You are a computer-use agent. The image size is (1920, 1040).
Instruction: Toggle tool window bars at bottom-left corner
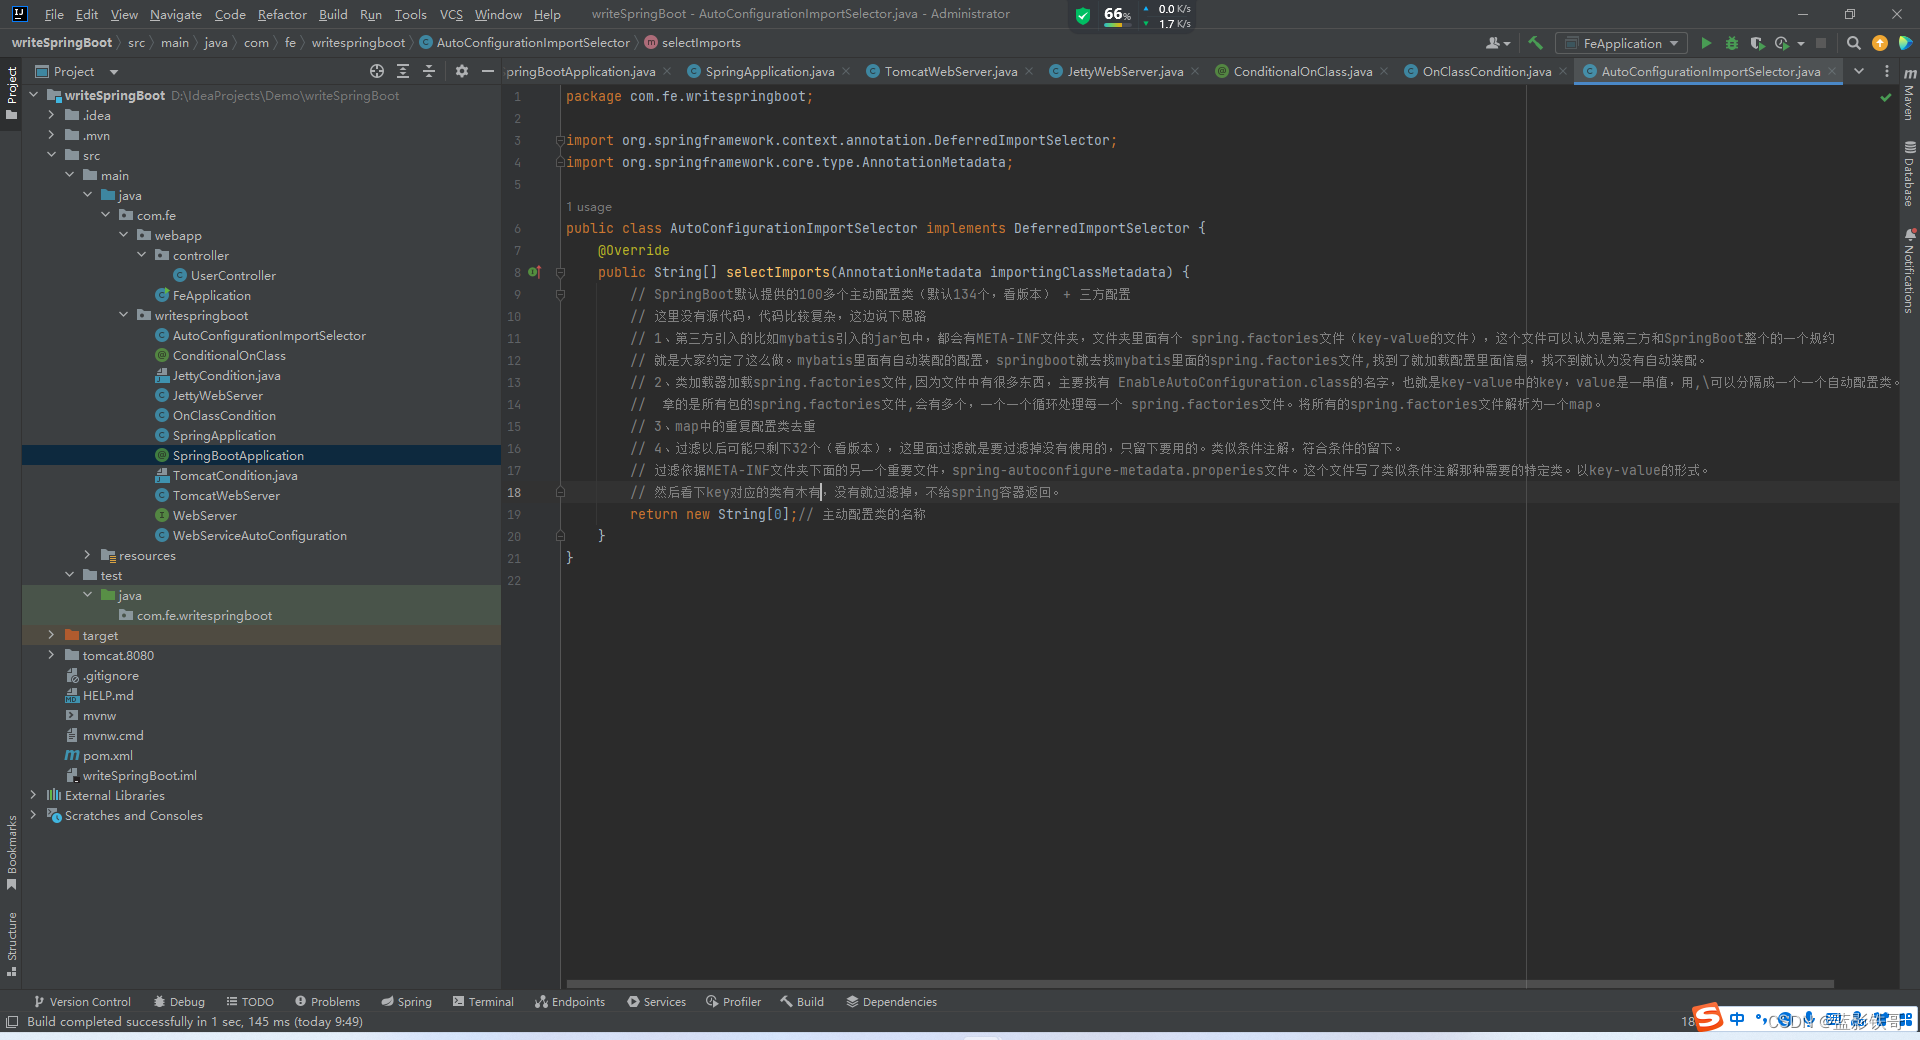12,1021
